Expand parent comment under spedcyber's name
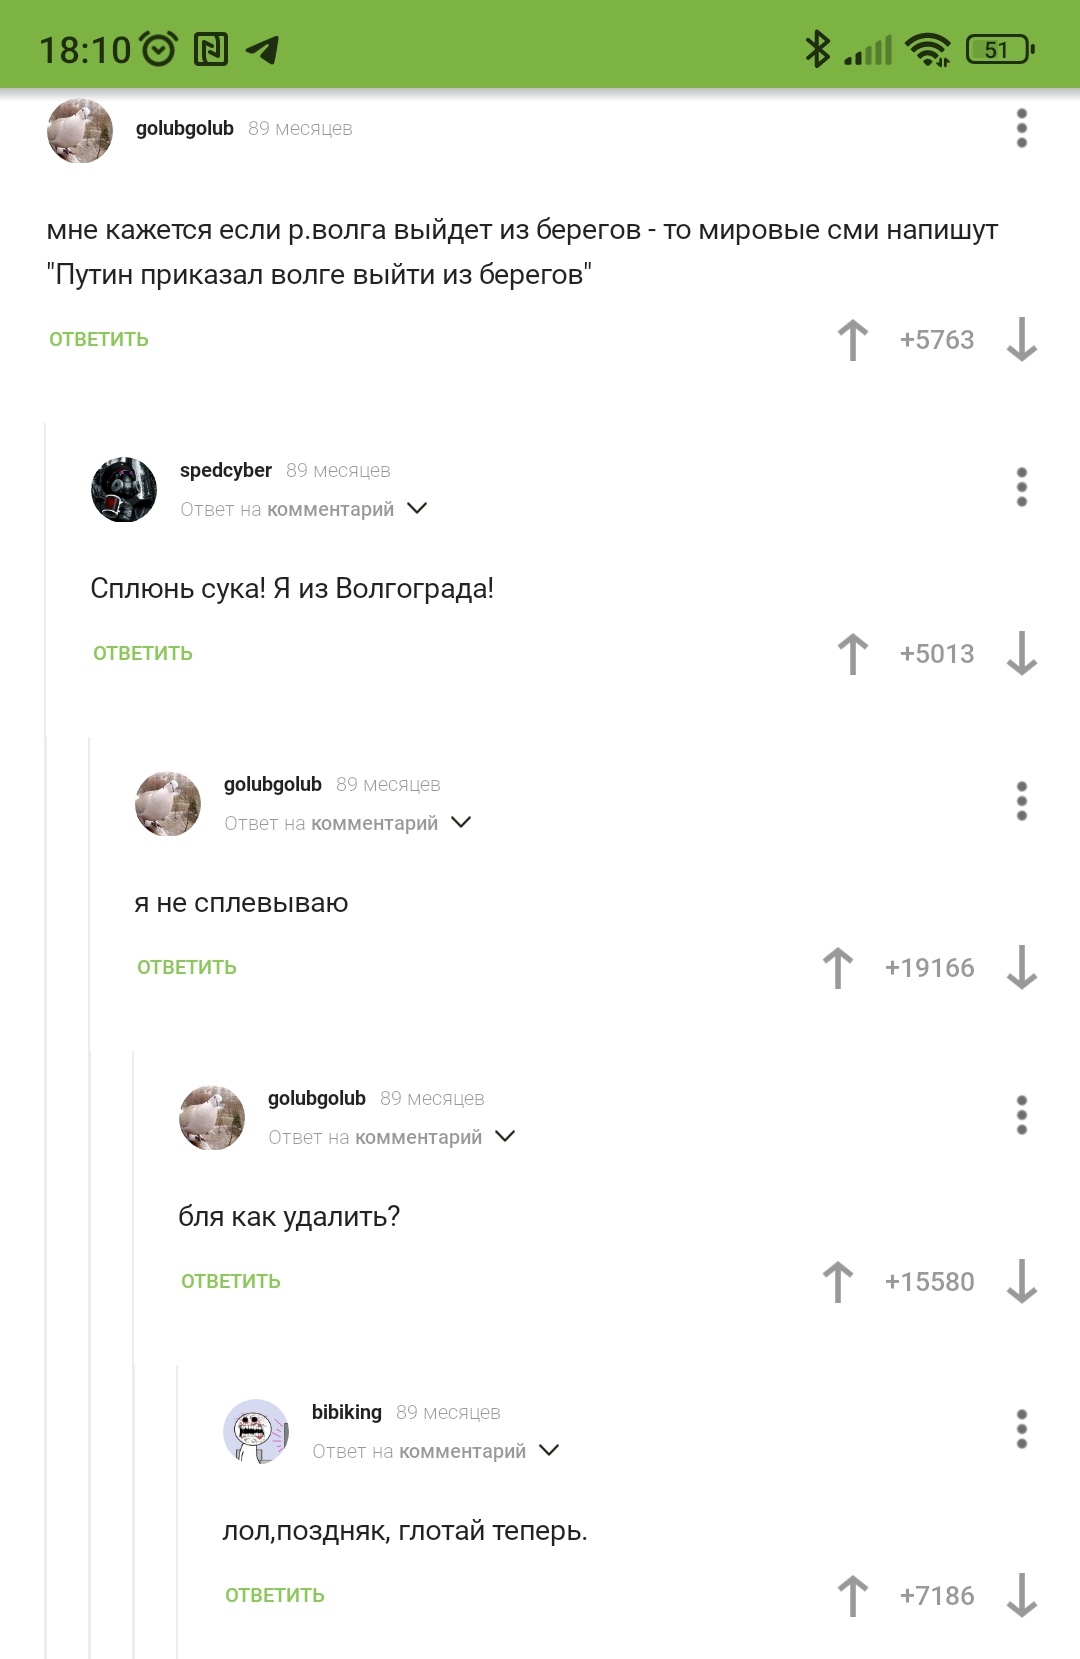The width and height of the screenshot is (1080, 1659). [x=417, y=509]
